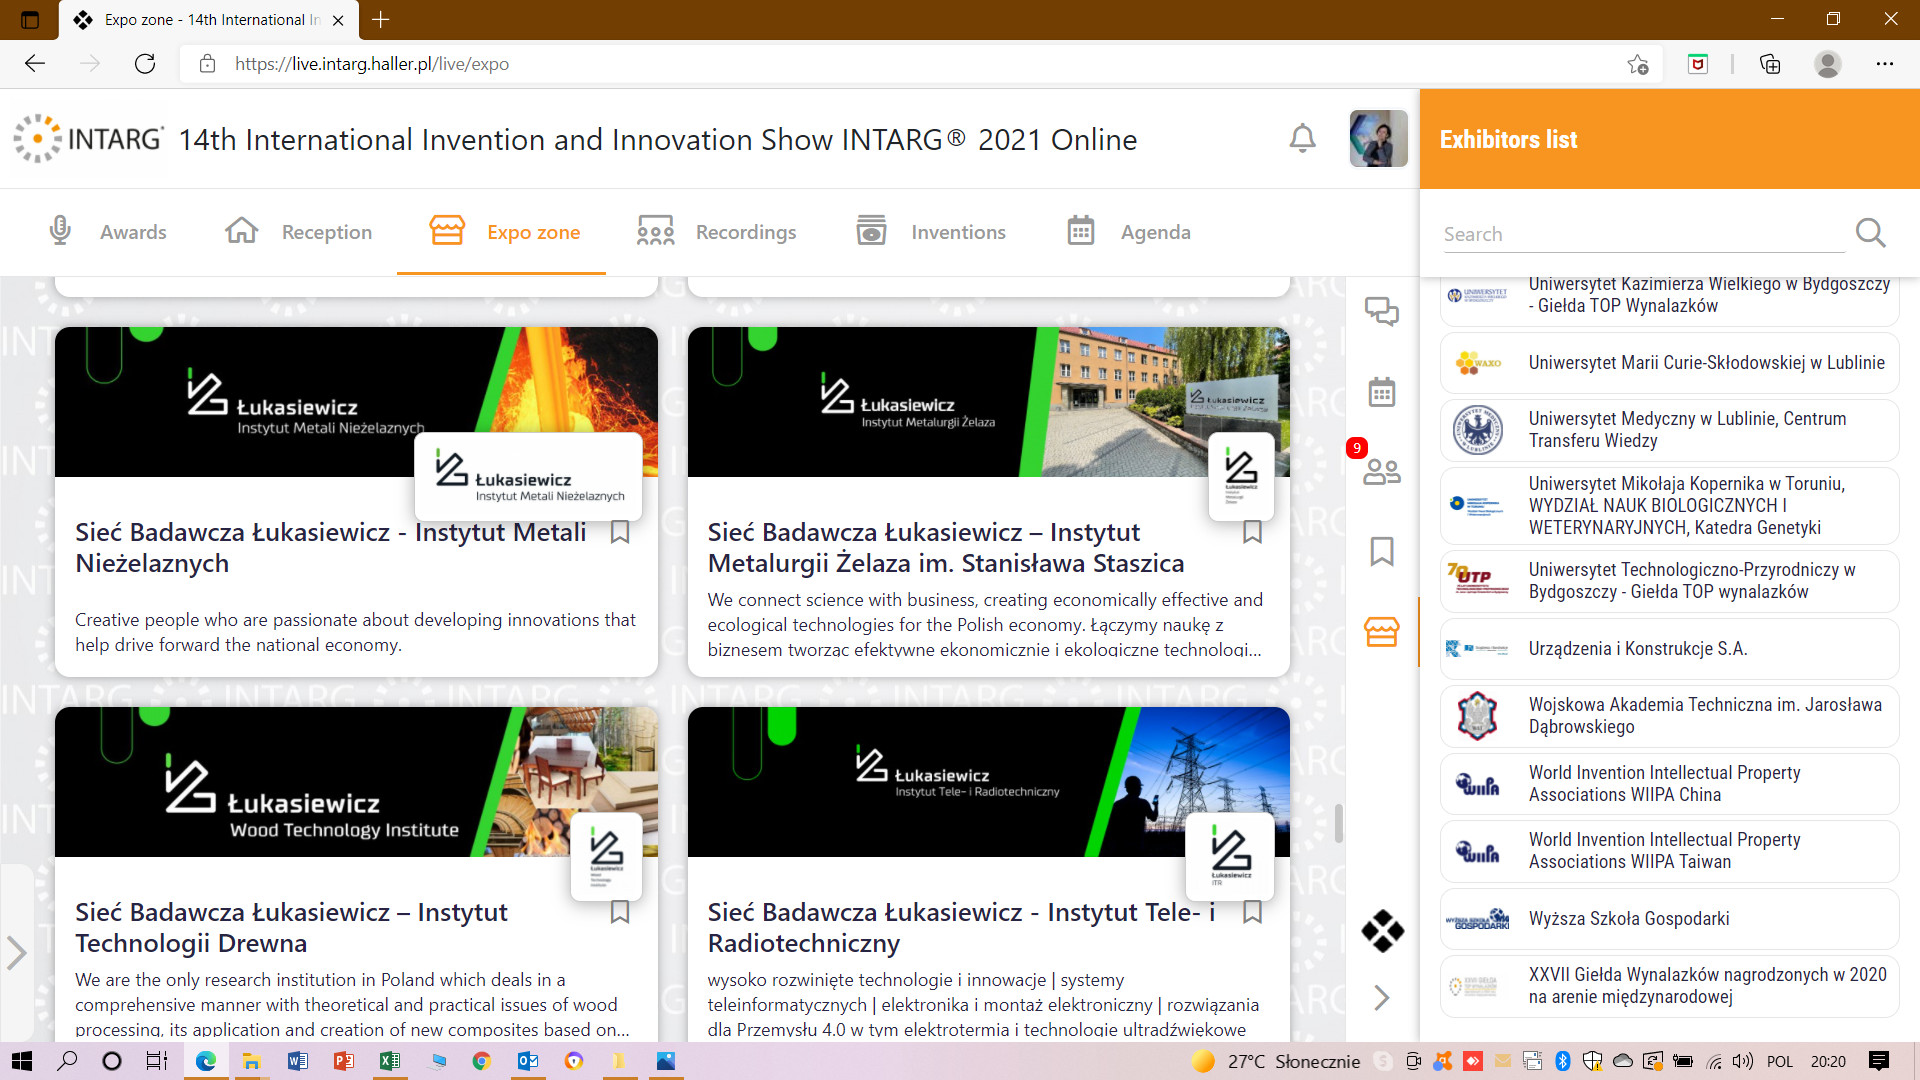1920x1080 pixels.
Task: Add page to favorites star icon
Action: (1638, 64)
